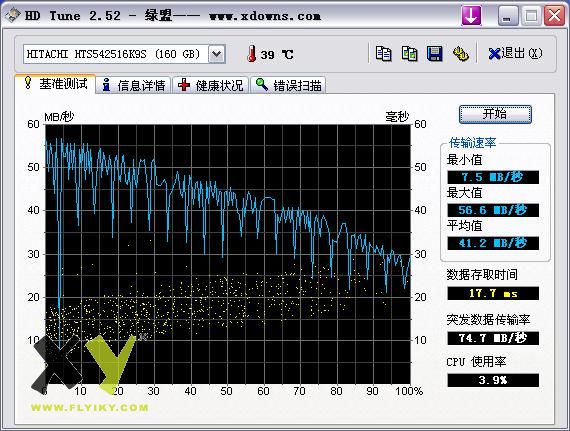Click the light bulb icon on 基准测试 tab

(28, 83)
